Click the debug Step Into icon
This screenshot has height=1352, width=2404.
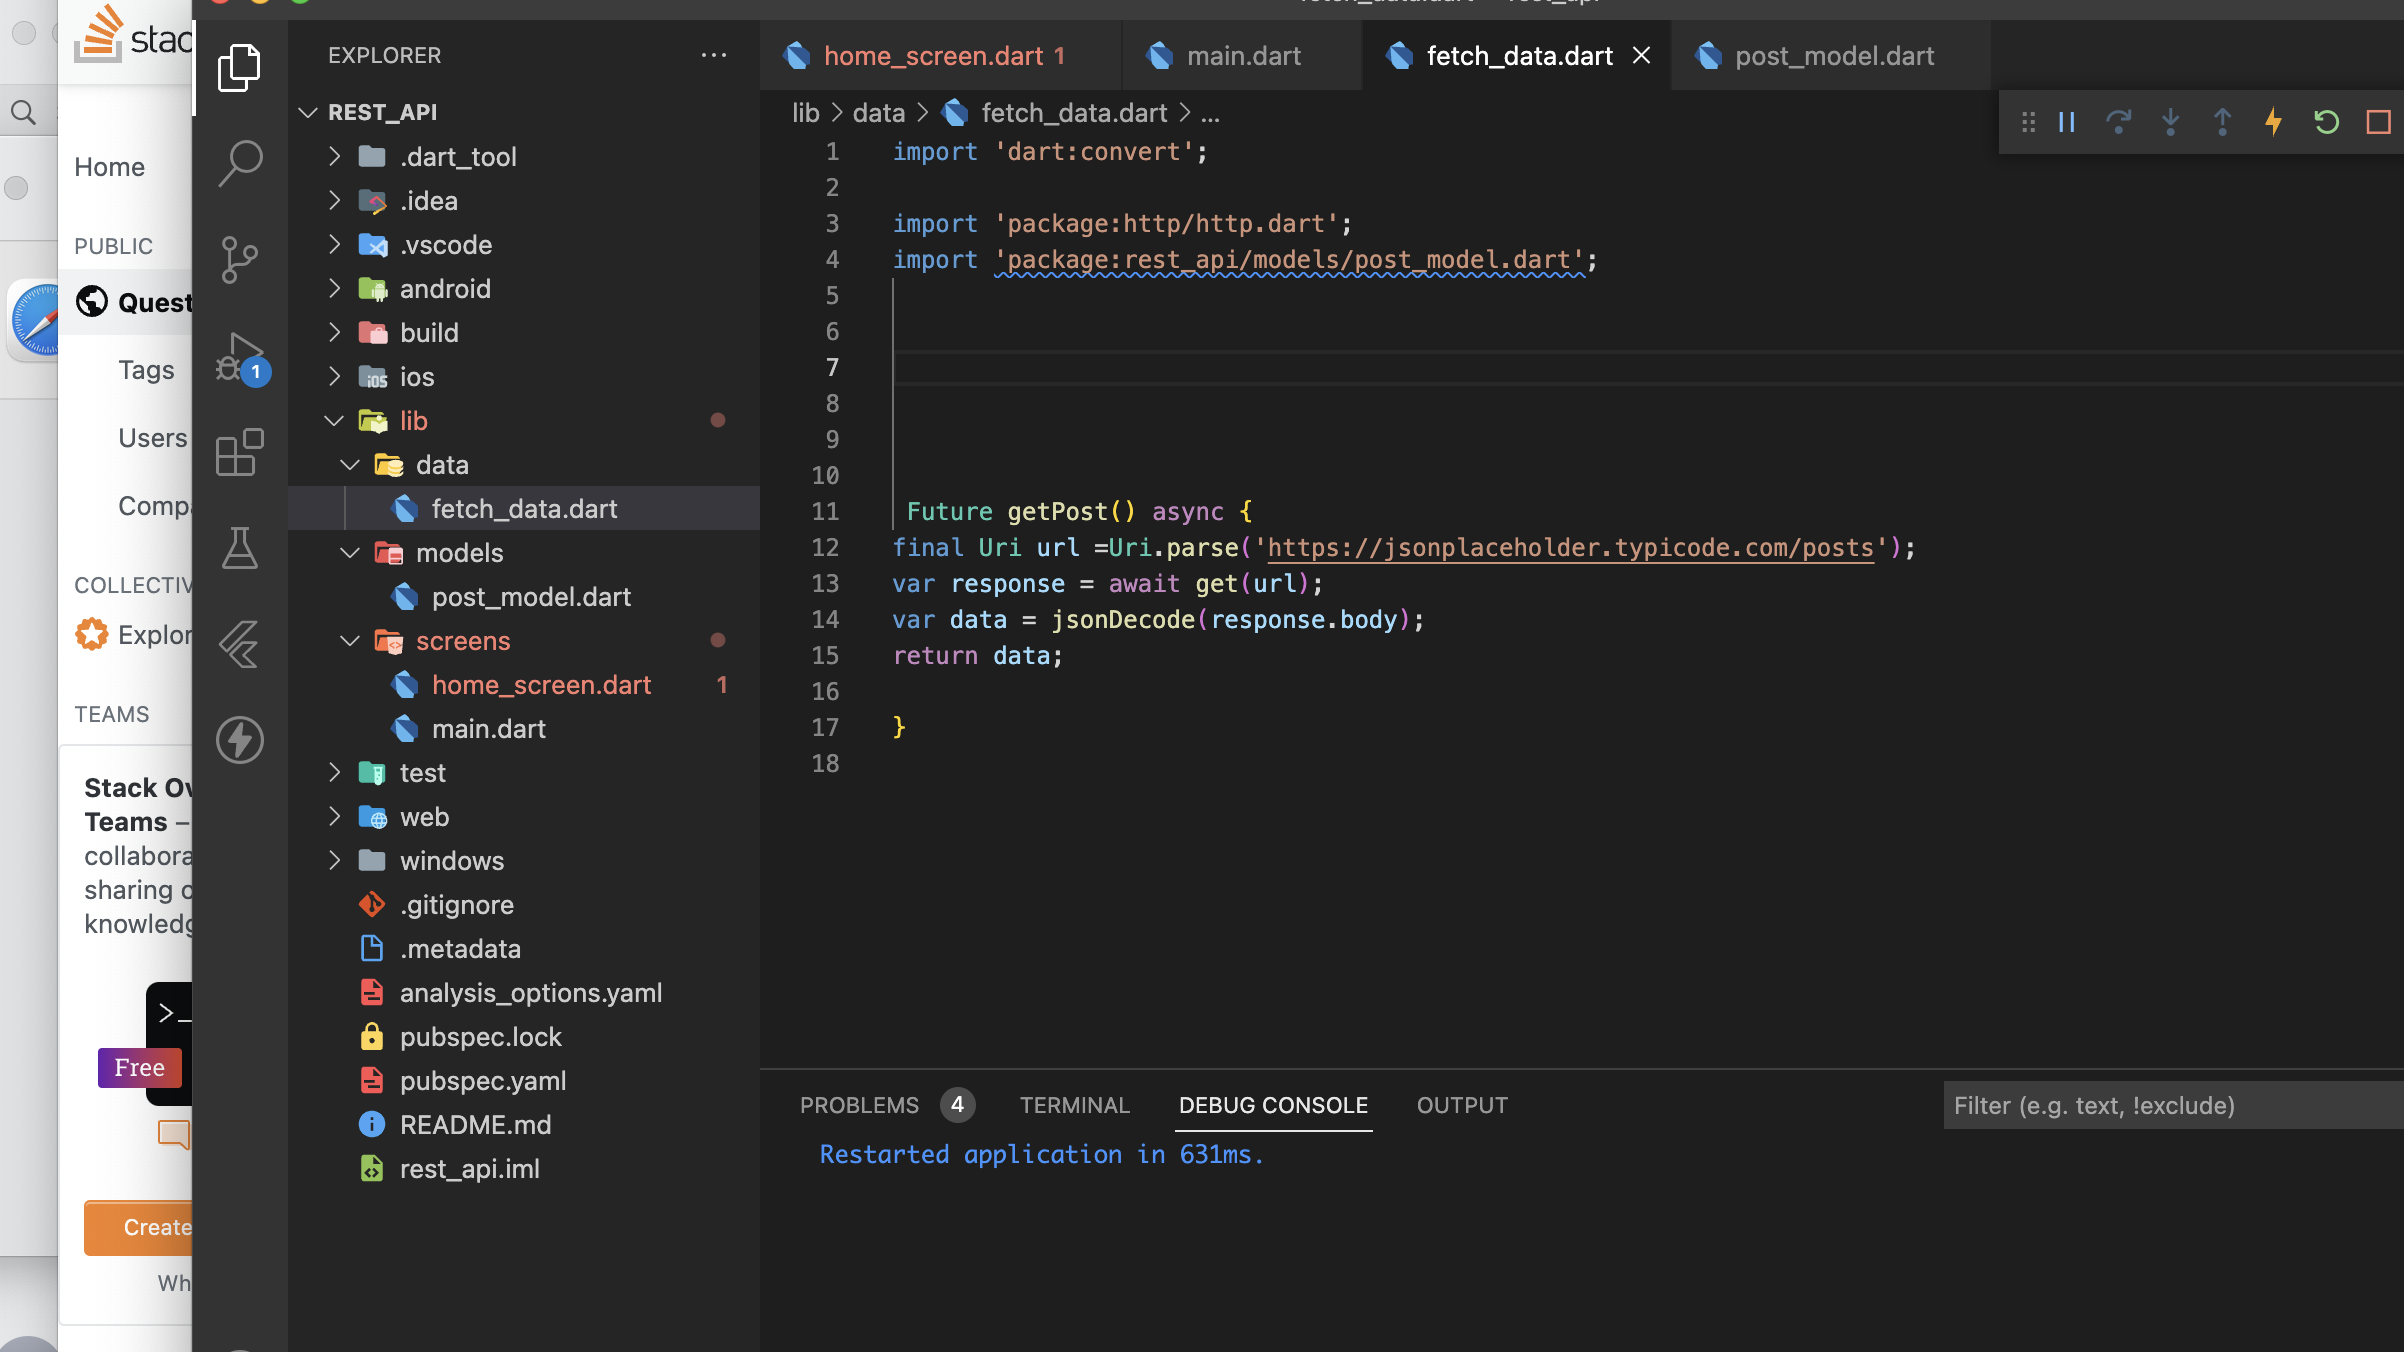point(2170,122)
